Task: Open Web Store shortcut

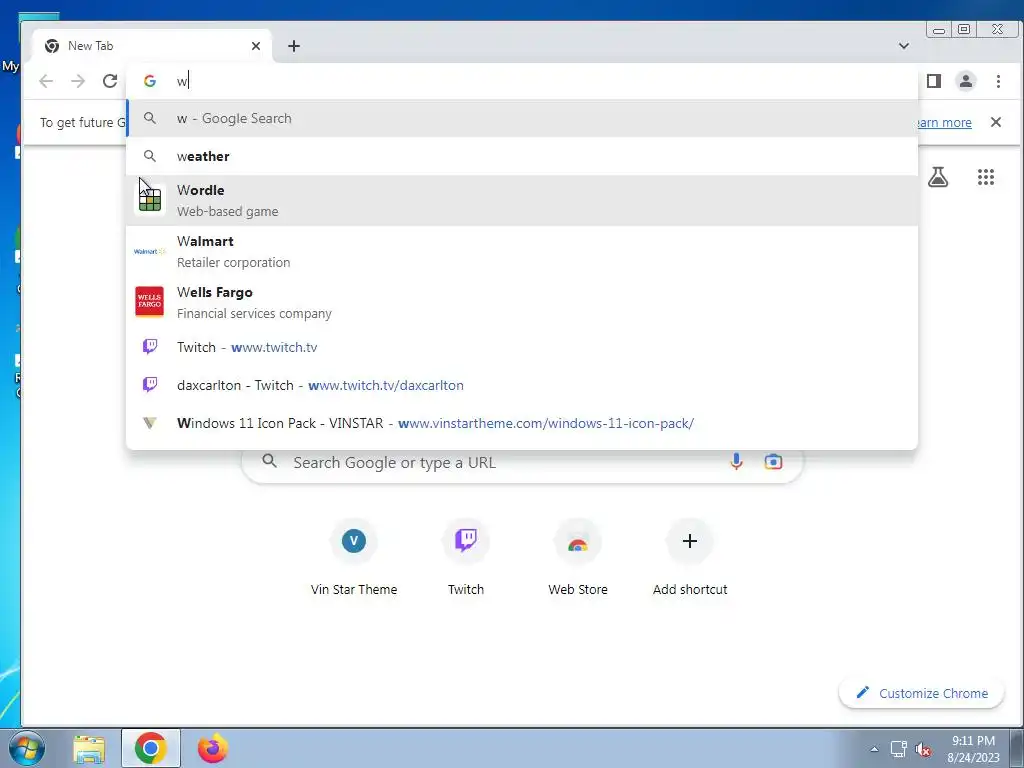Action: tap(578, 557)
